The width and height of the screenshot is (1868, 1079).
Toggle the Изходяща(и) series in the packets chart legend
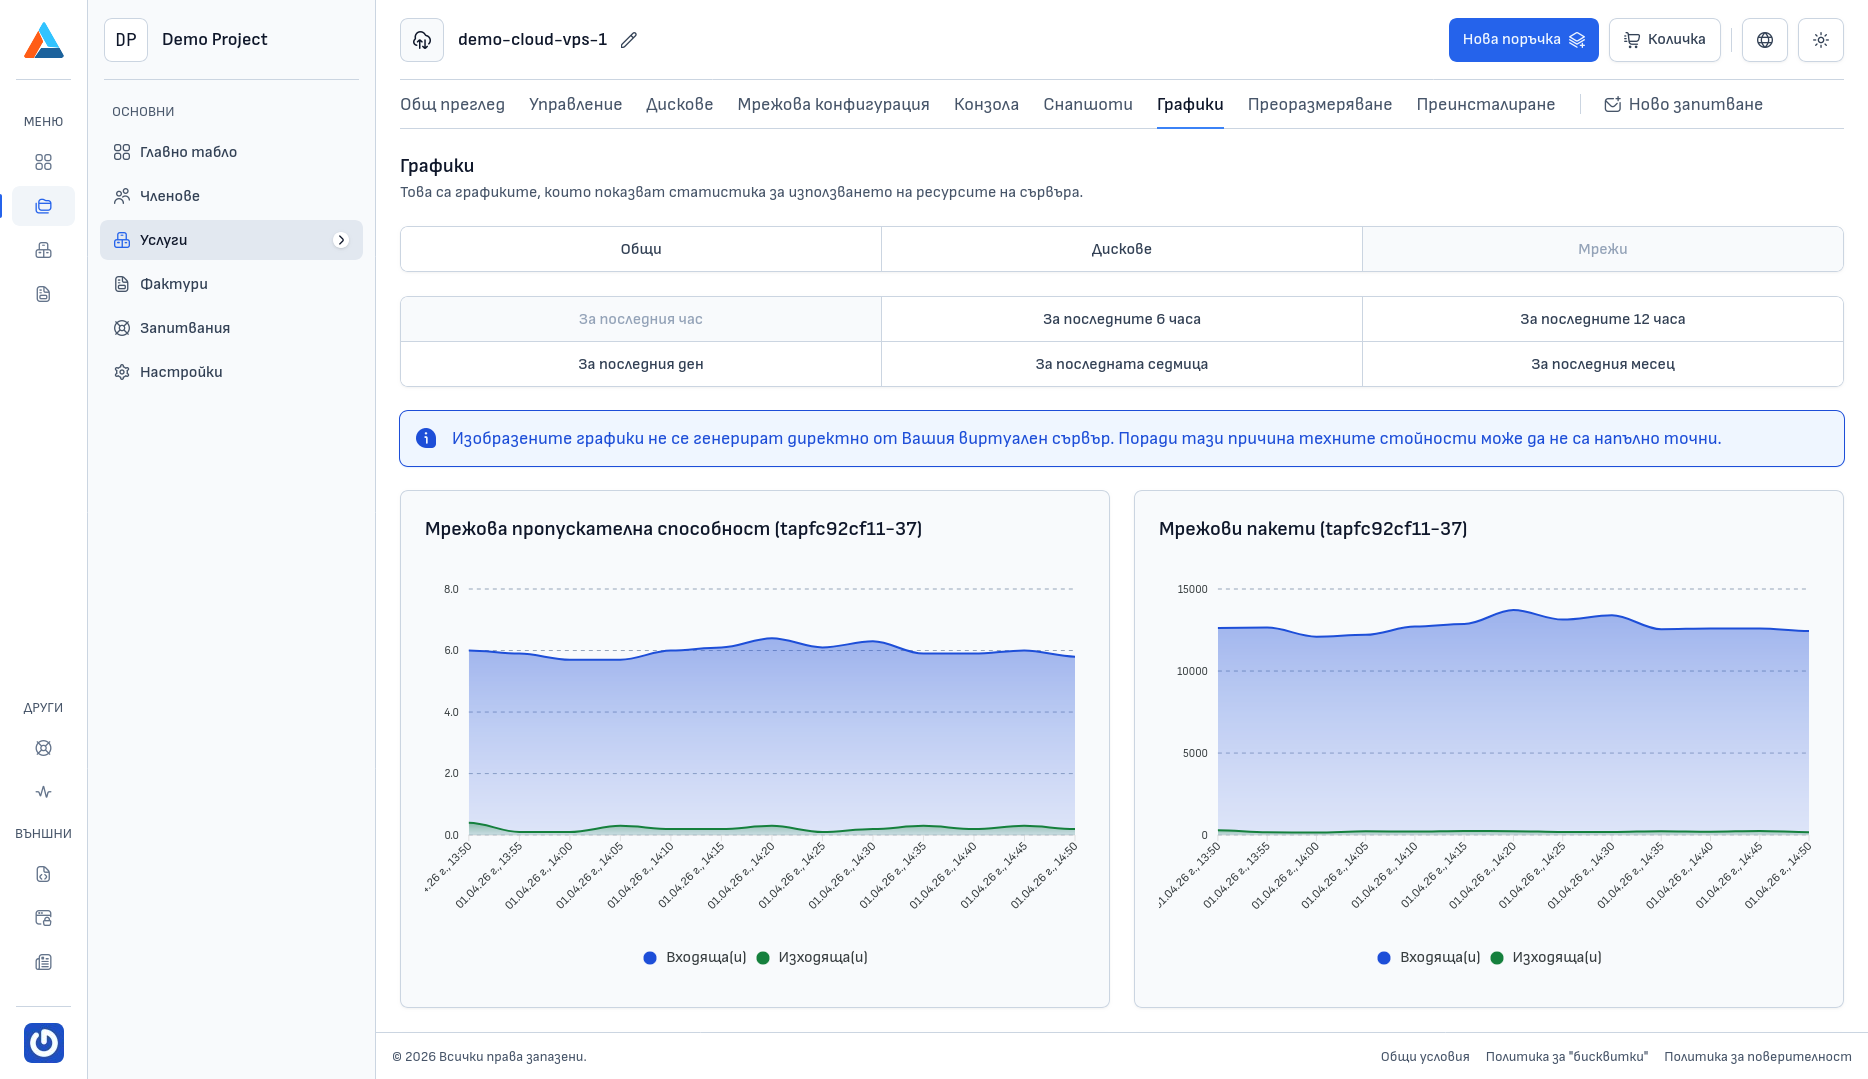tap(1556, 957)
